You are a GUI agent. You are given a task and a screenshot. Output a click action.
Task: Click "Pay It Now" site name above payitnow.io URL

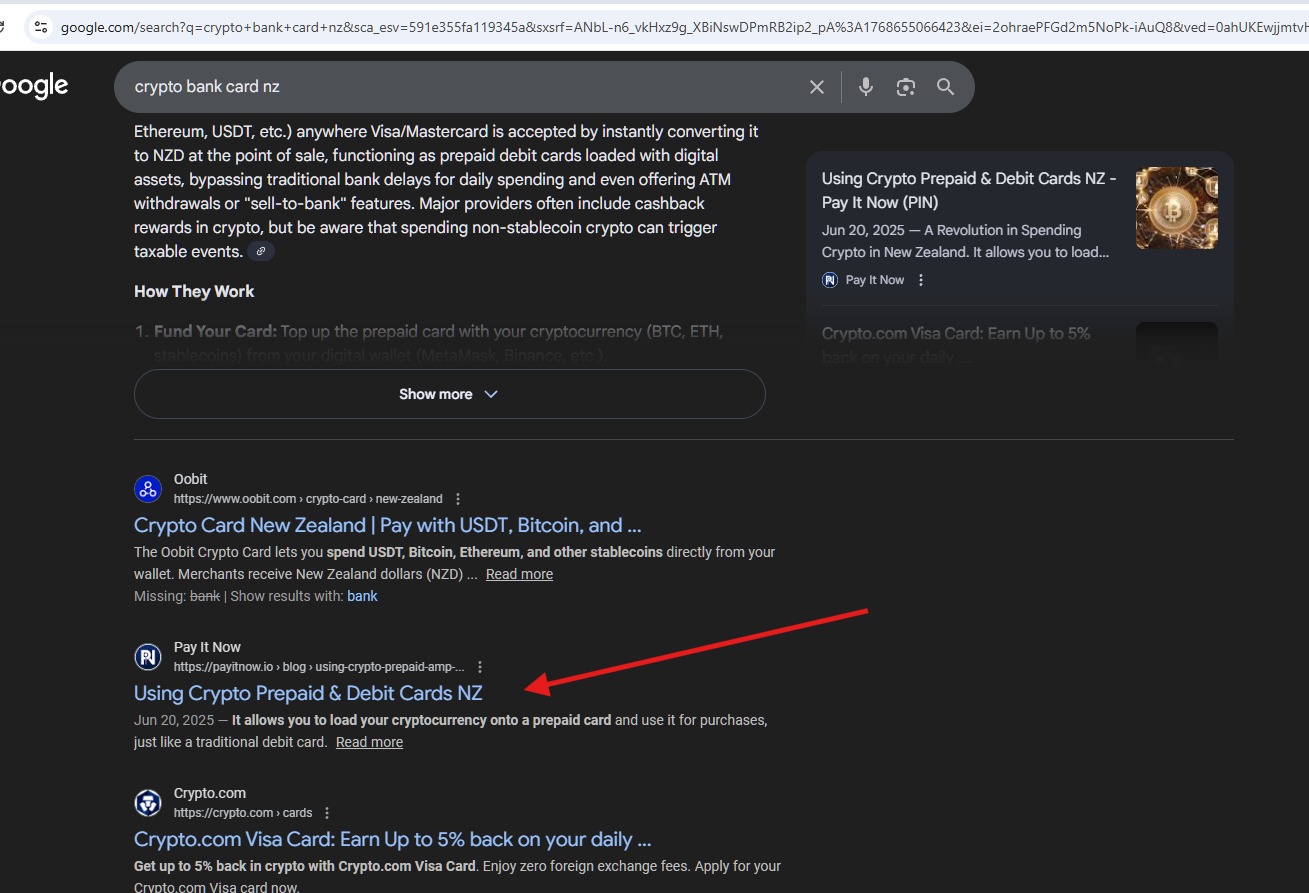(207, 647)
